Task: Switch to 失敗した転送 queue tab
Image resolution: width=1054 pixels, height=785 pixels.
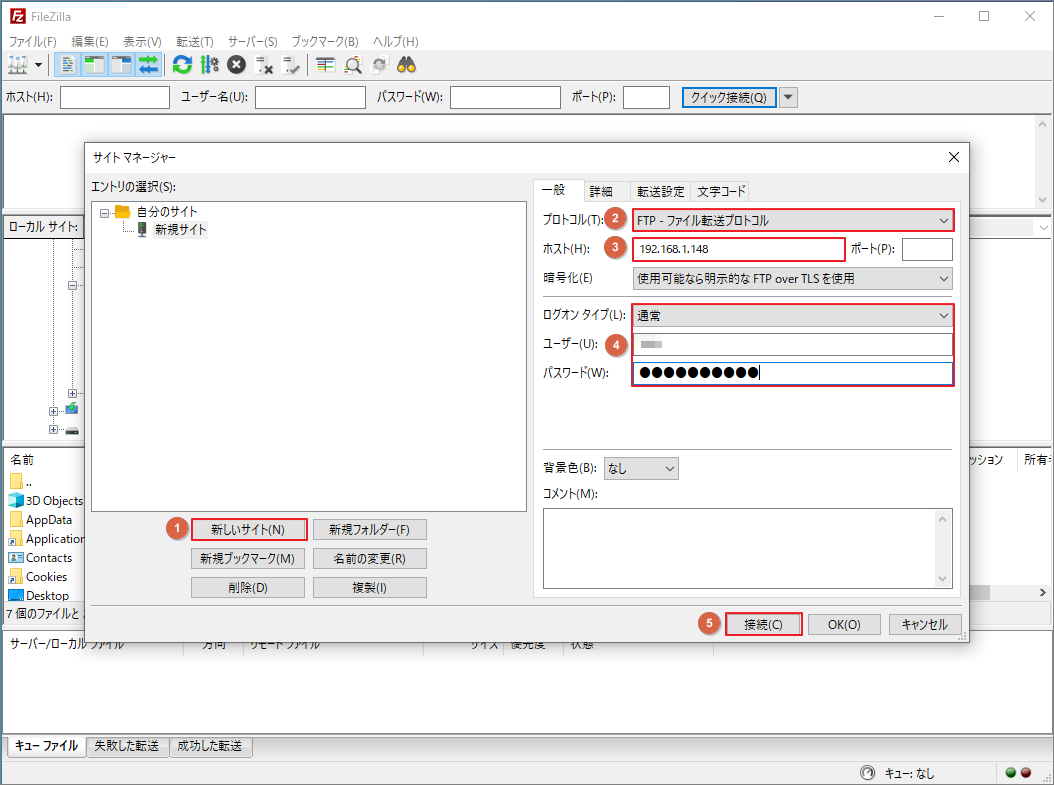Action: pos(127,746)
